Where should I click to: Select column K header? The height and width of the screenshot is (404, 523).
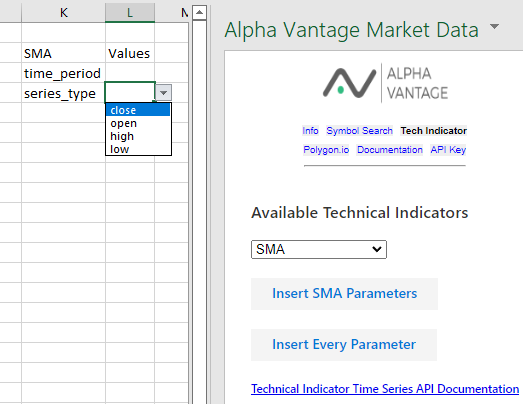tap(63, 13)
